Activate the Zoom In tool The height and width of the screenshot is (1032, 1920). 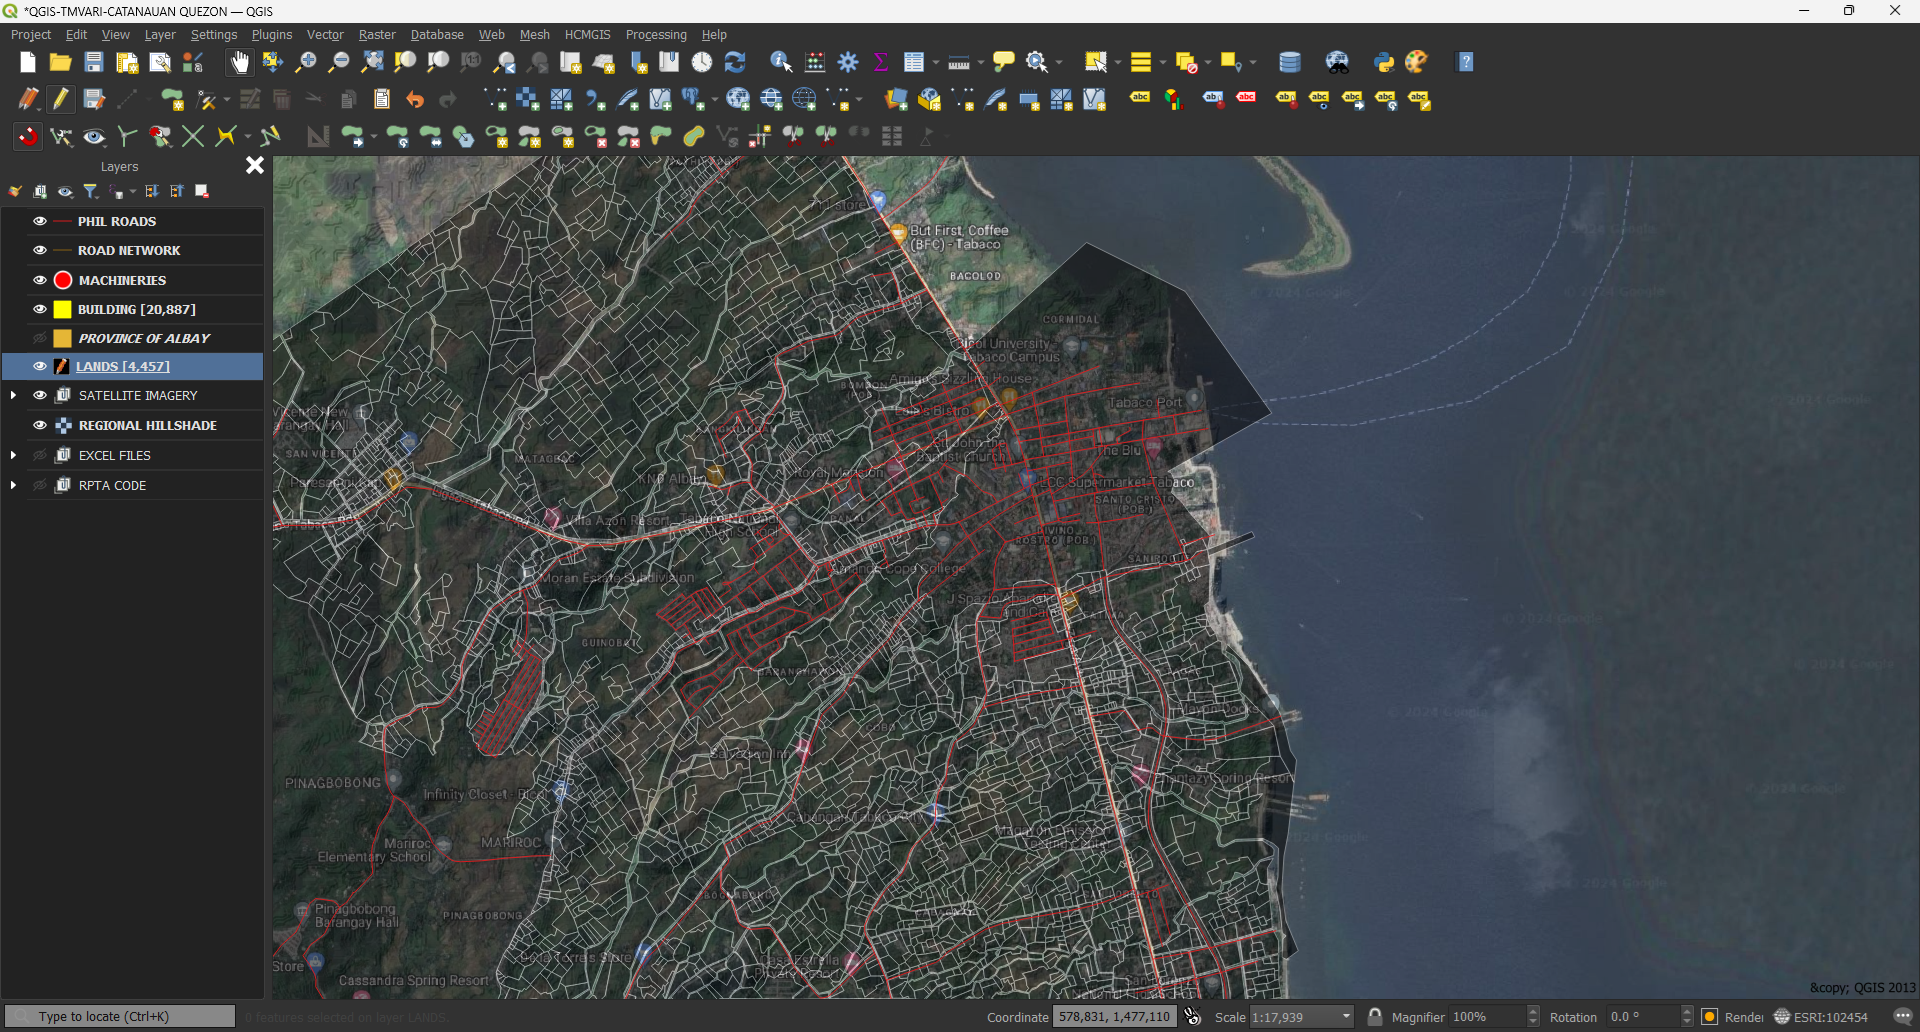[x=305, y=62]
